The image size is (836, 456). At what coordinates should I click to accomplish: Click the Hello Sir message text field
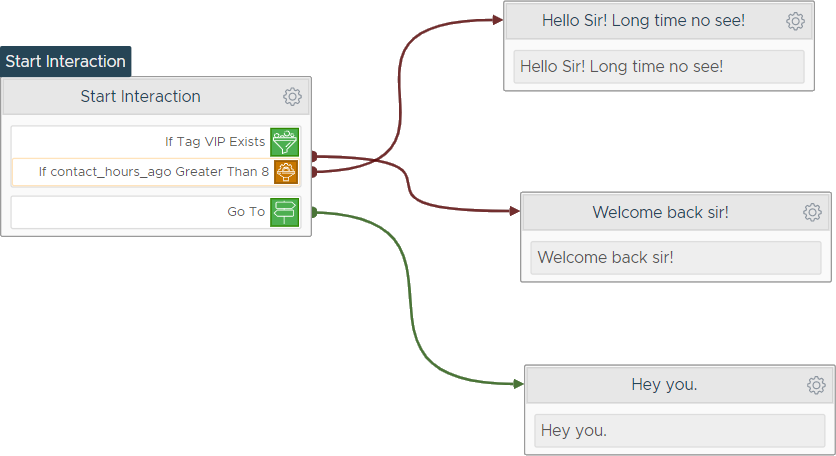click(658, 67)
